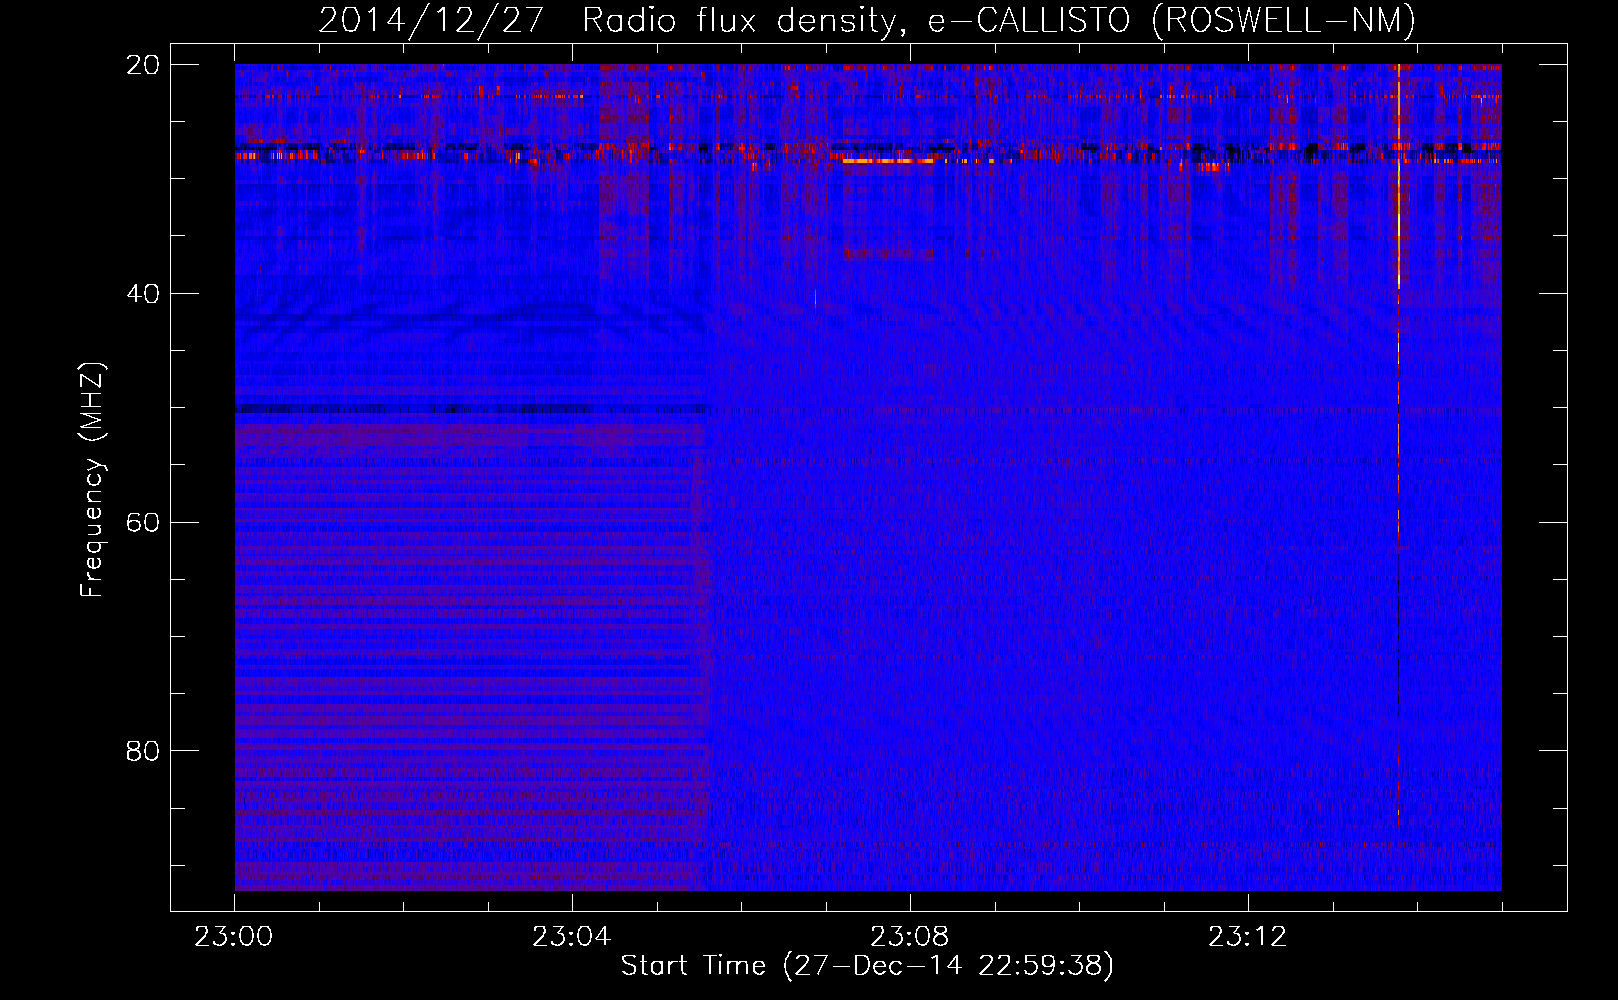
Task: Click the 'Frequency (MHZ)' axis label
Action: [92, 480]
